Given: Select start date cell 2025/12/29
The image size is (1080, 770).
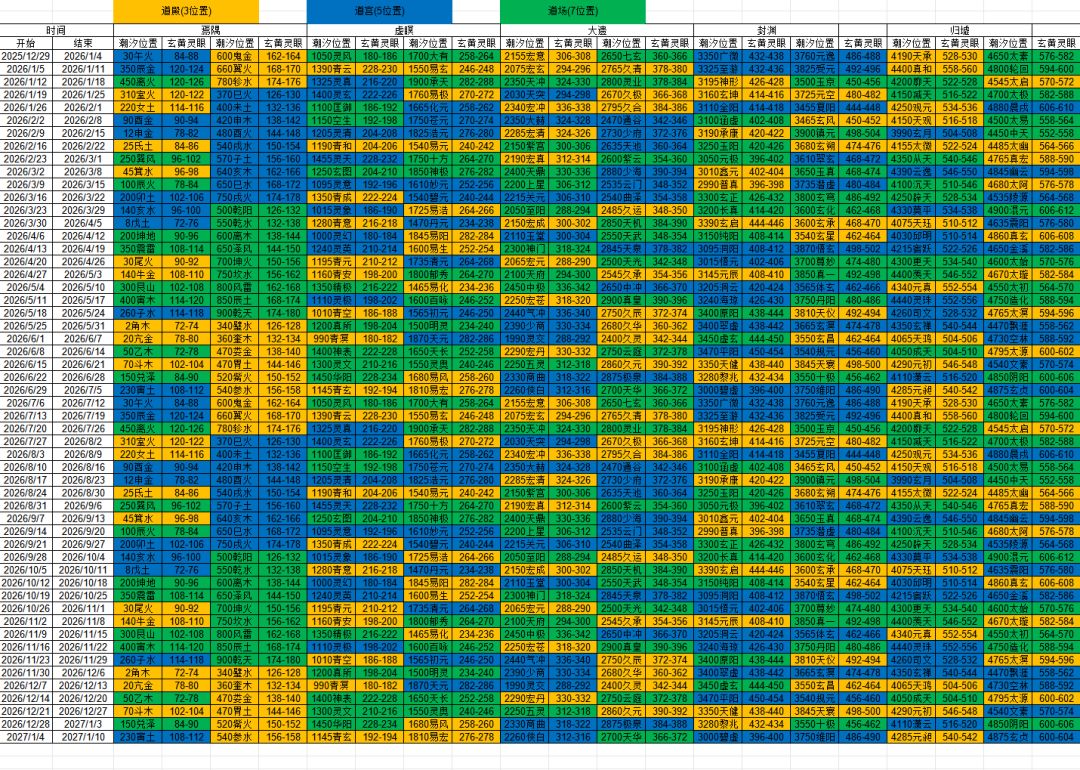Looking at the screenshot, I should [x=26, y=56].
